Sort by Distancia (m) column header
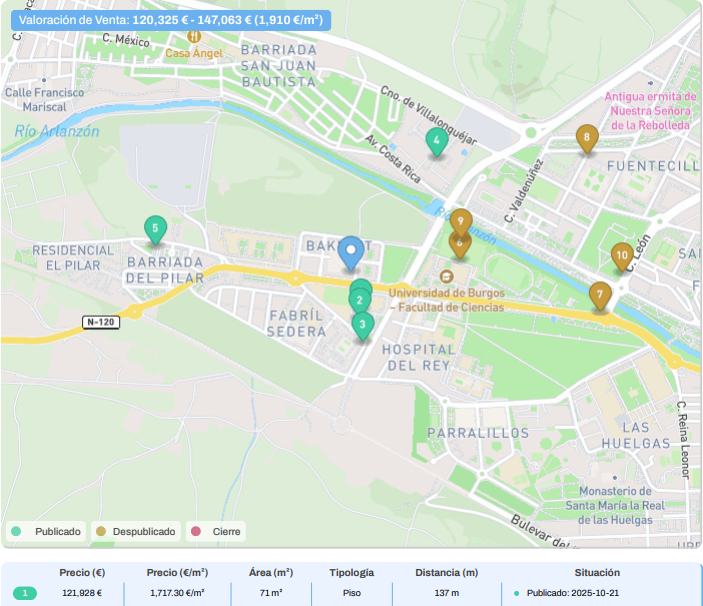Image resolution: width=703 pixels, height=606 pixels. pyautogui.click(x=446, y=573)
